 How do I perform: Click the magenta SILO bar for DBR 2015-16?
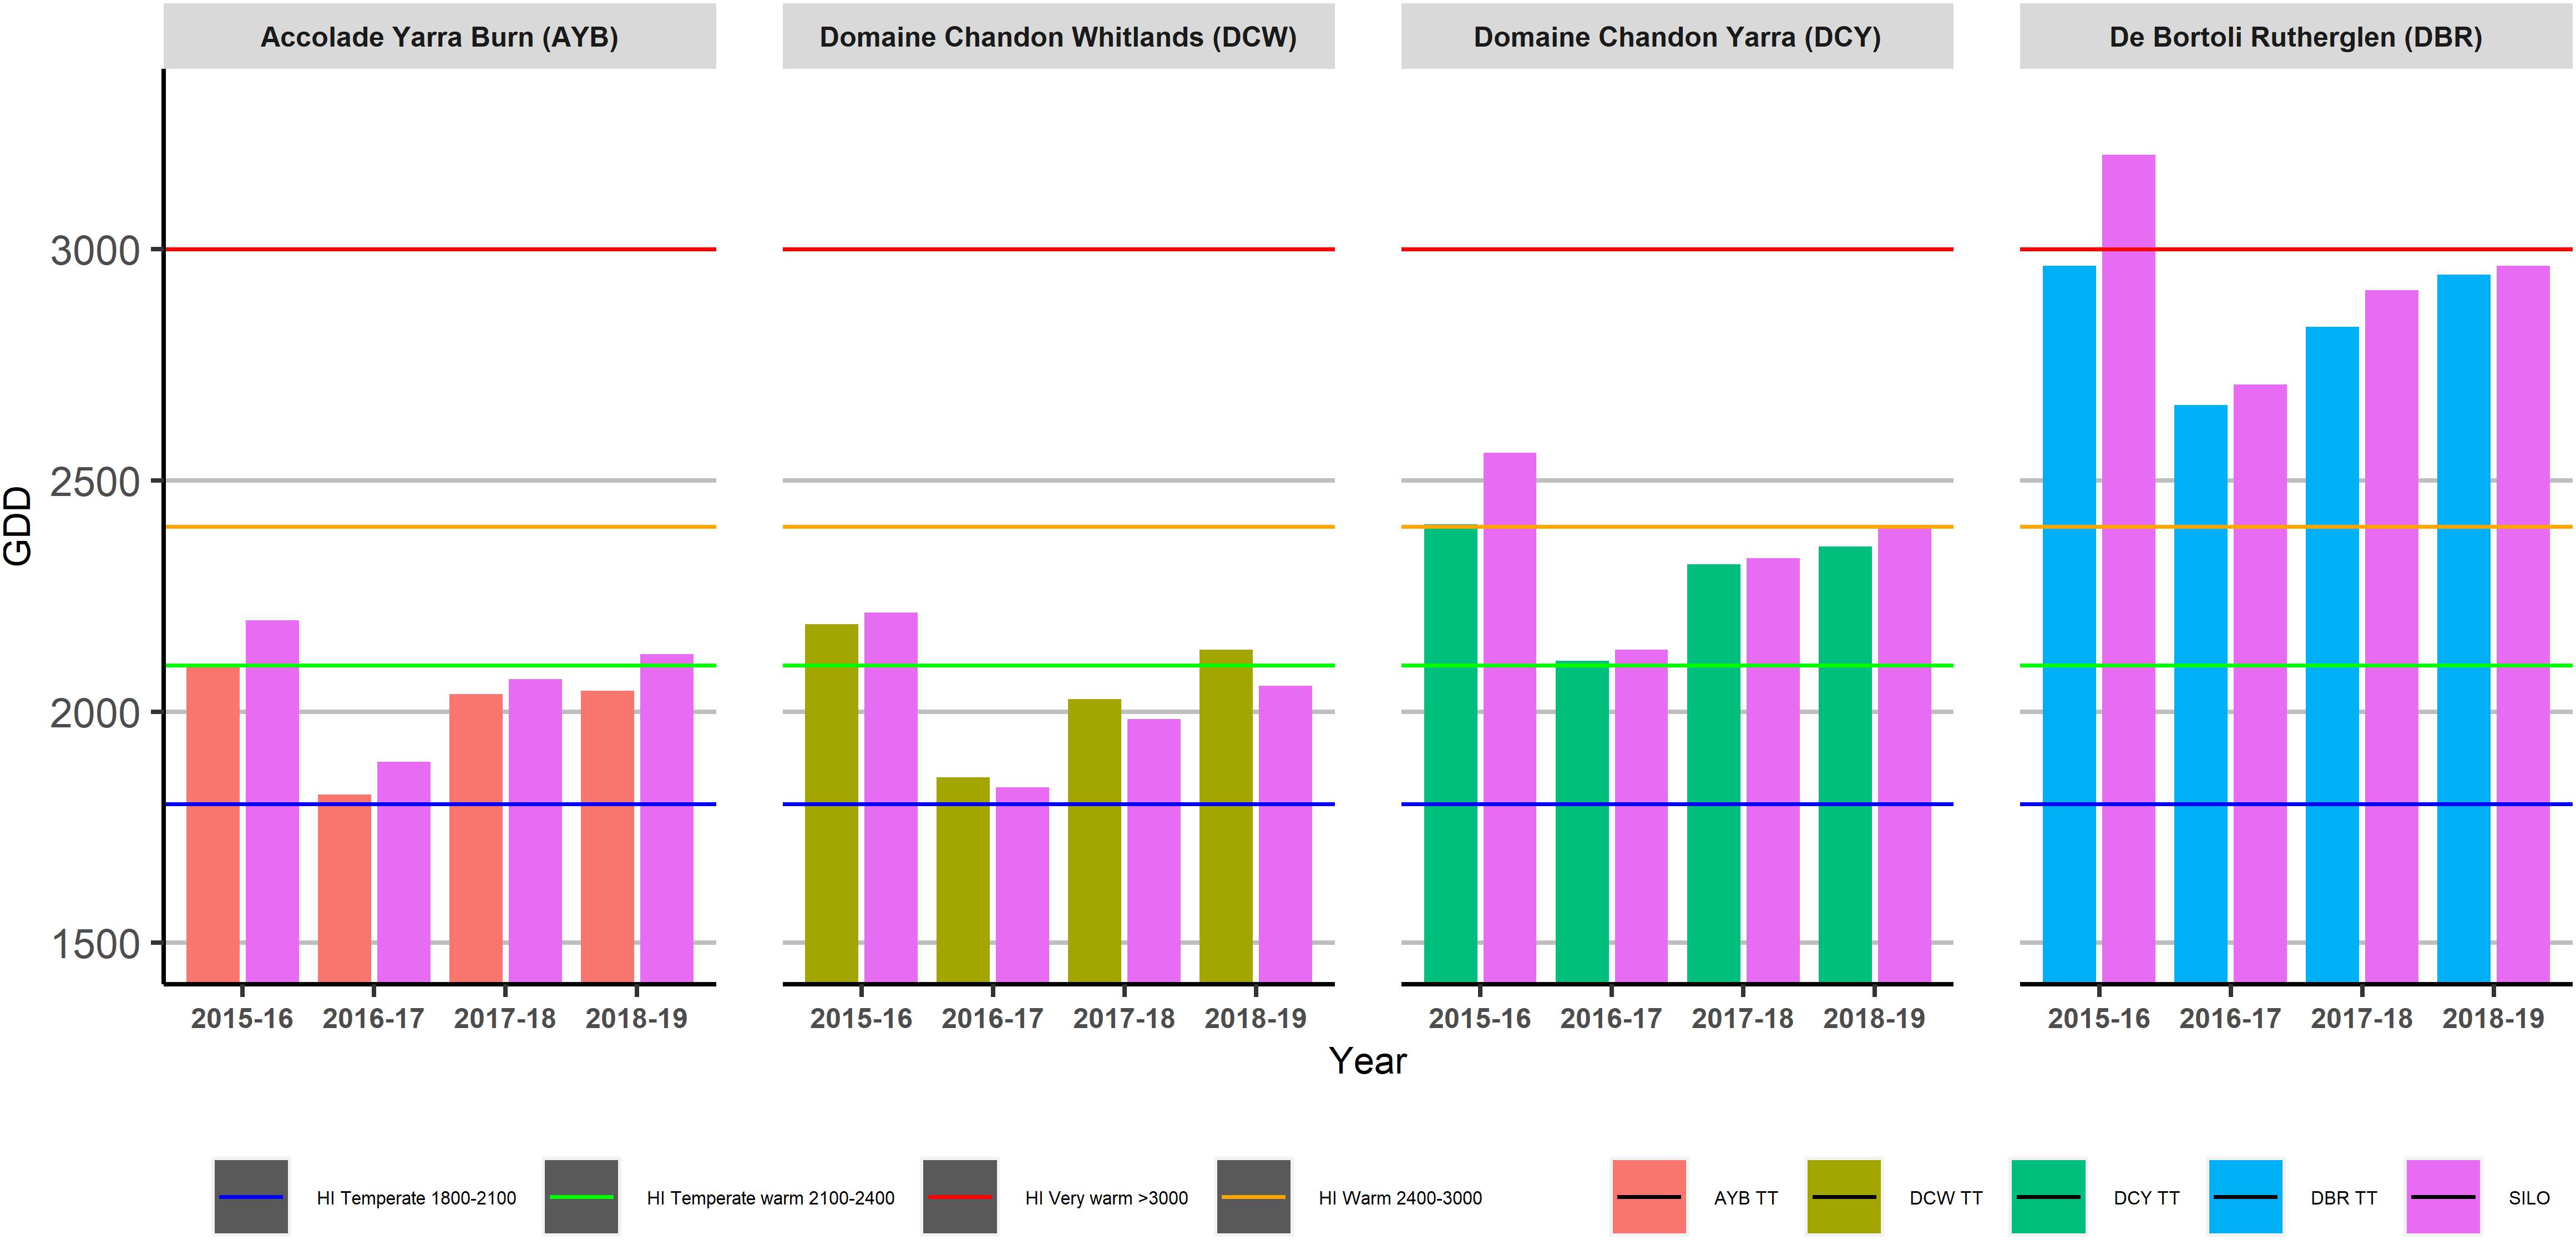point(2129,569)
